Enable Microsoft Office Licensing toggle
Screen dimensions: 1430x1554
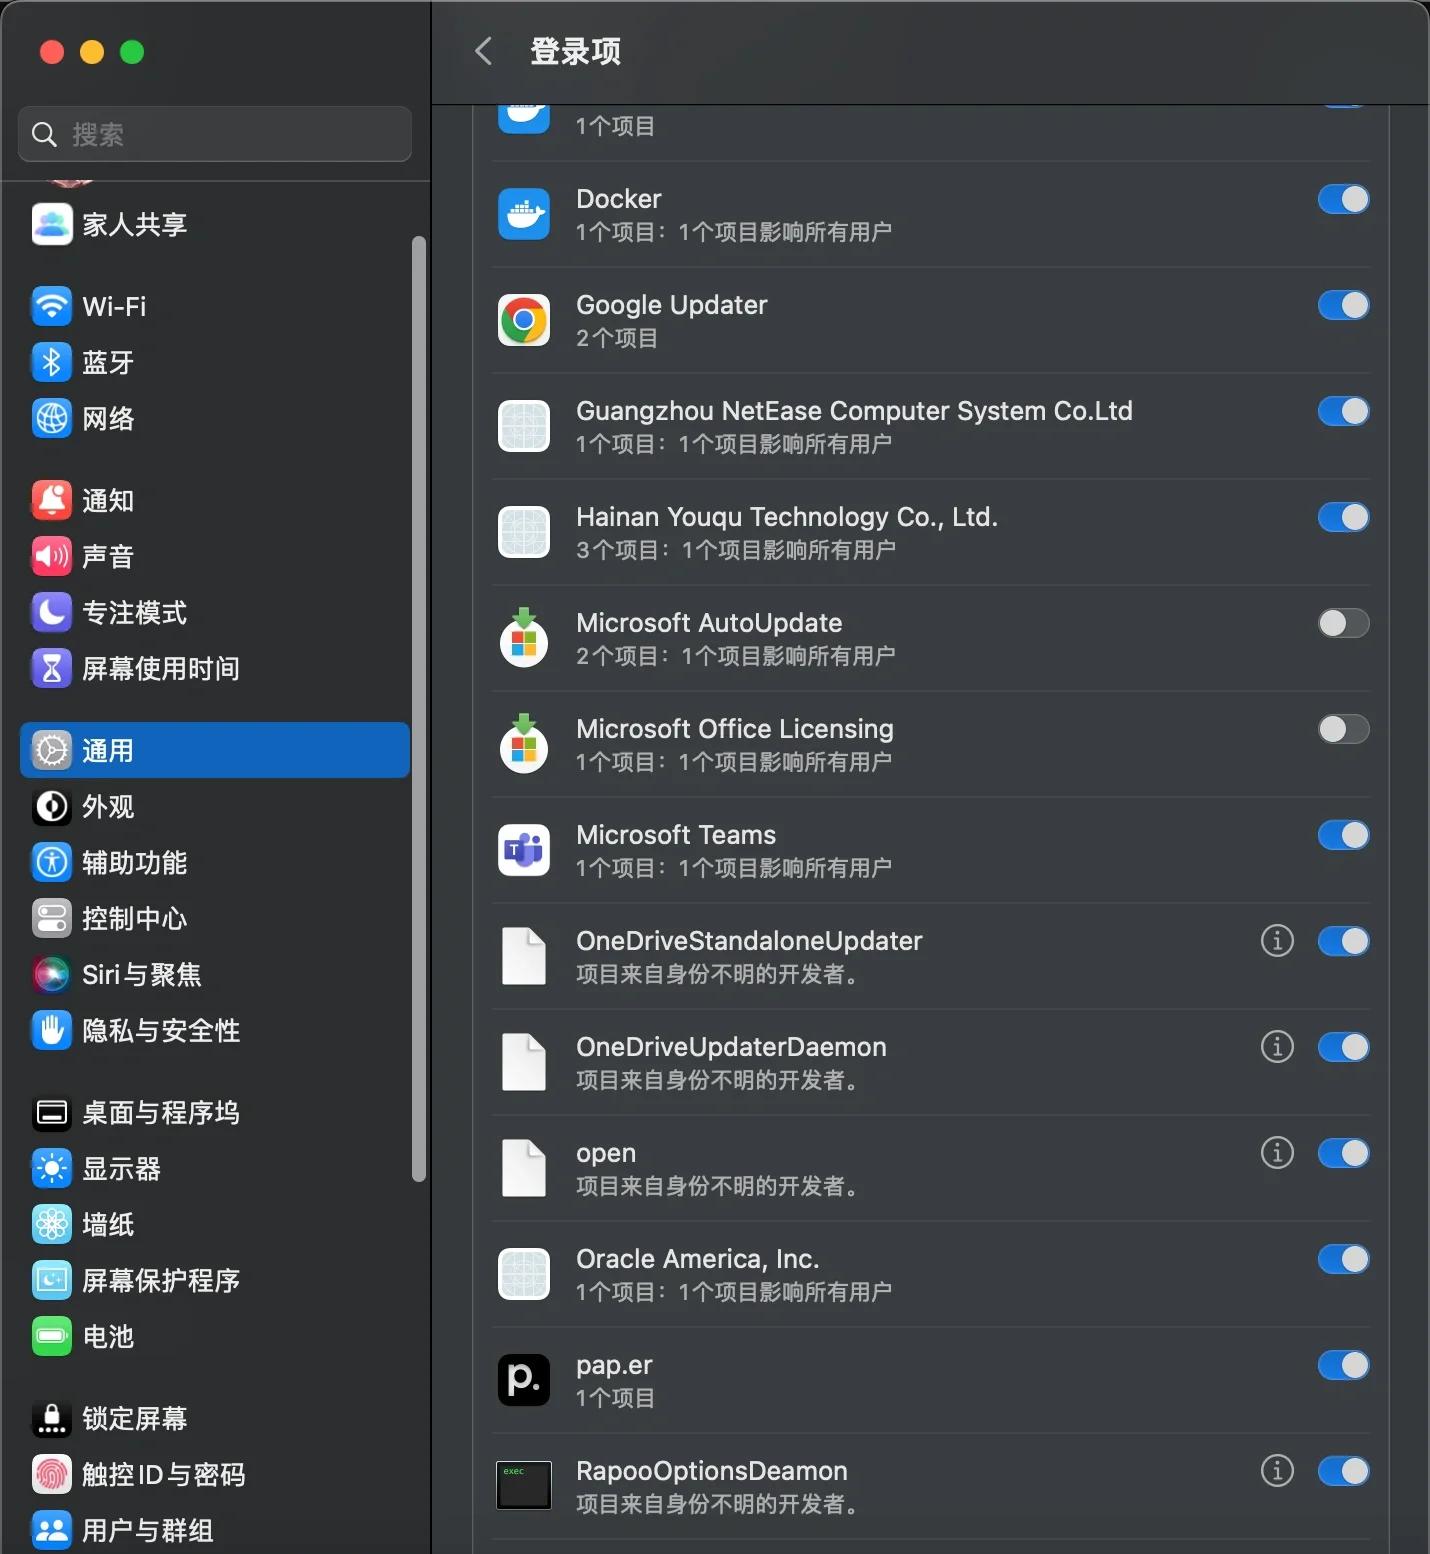[x=1343, y=729]
